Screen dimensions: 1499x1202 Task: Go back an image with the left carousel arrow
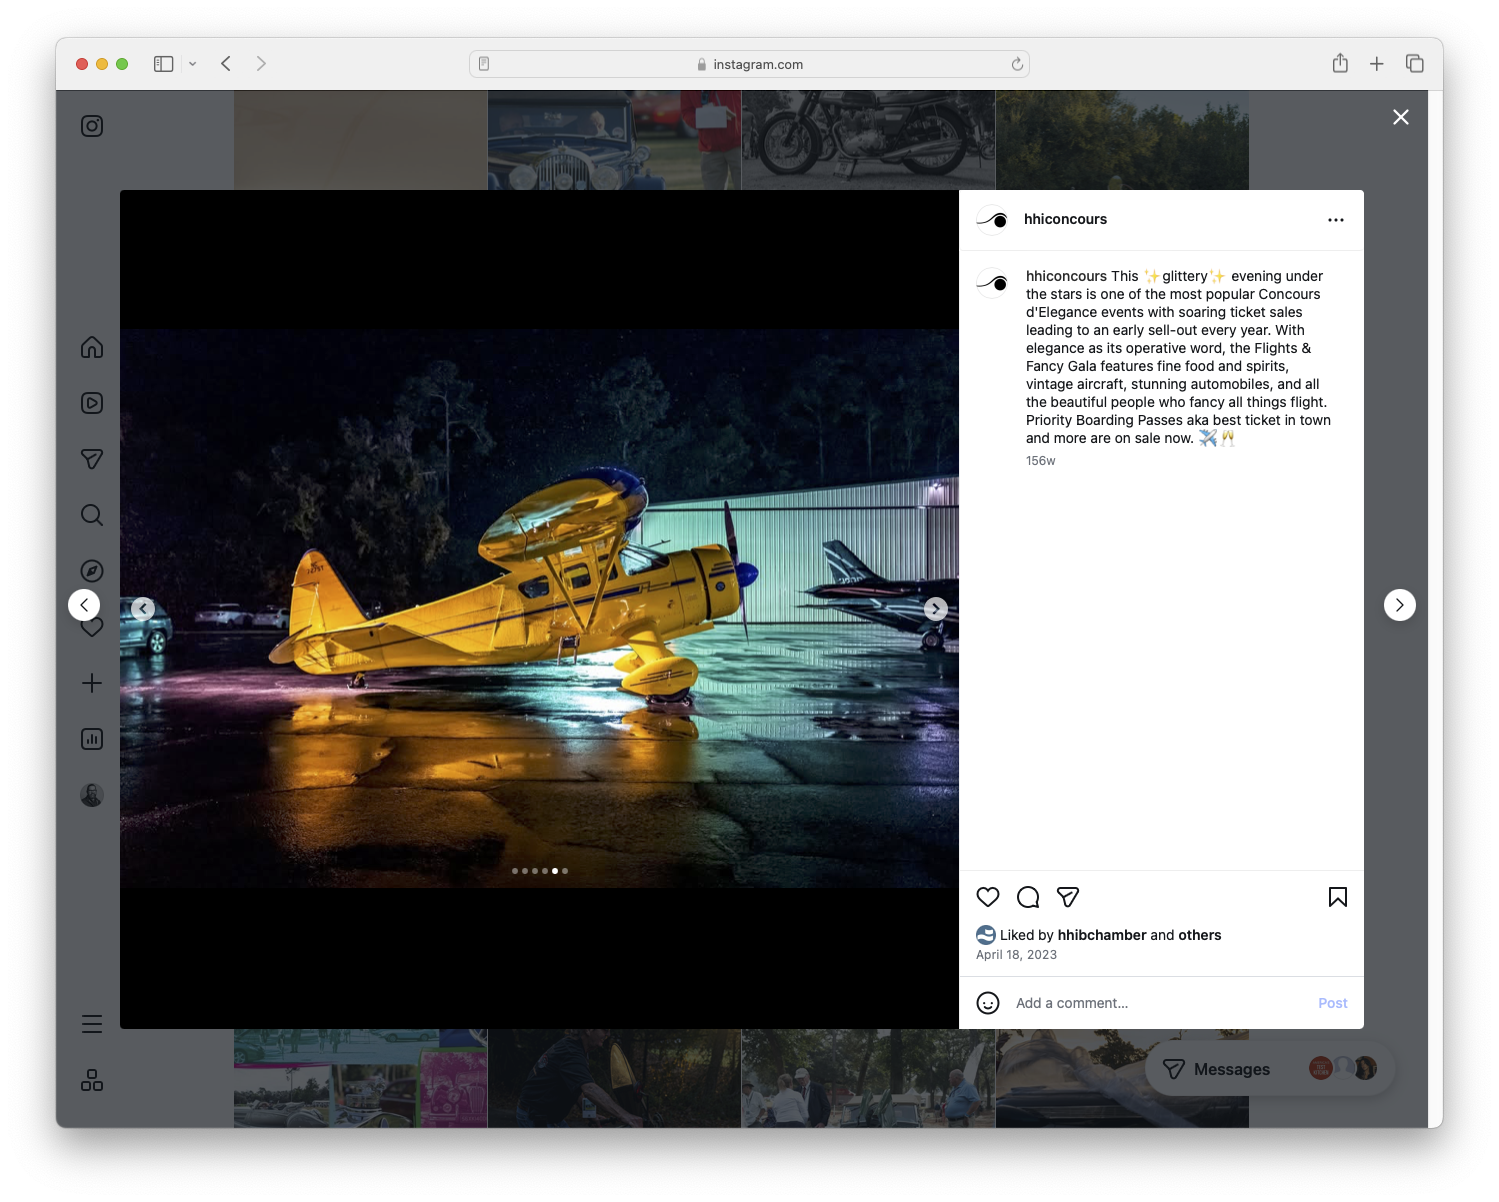click(x=143, y=608)
